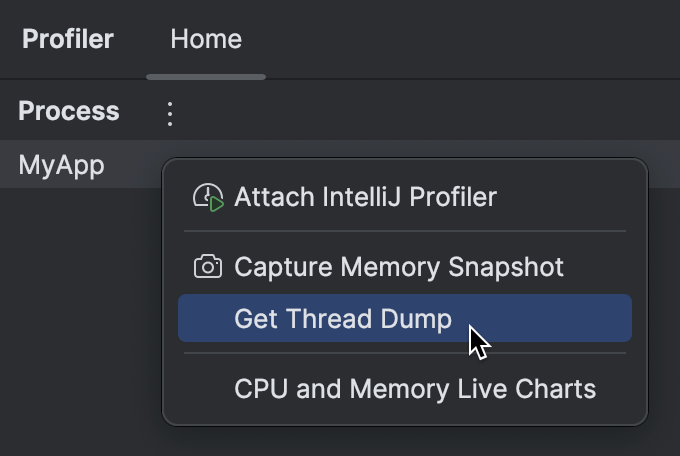Click the empty process list below MyApp
680x456 pixels.
pyautogui.click(x=81, y=321)
